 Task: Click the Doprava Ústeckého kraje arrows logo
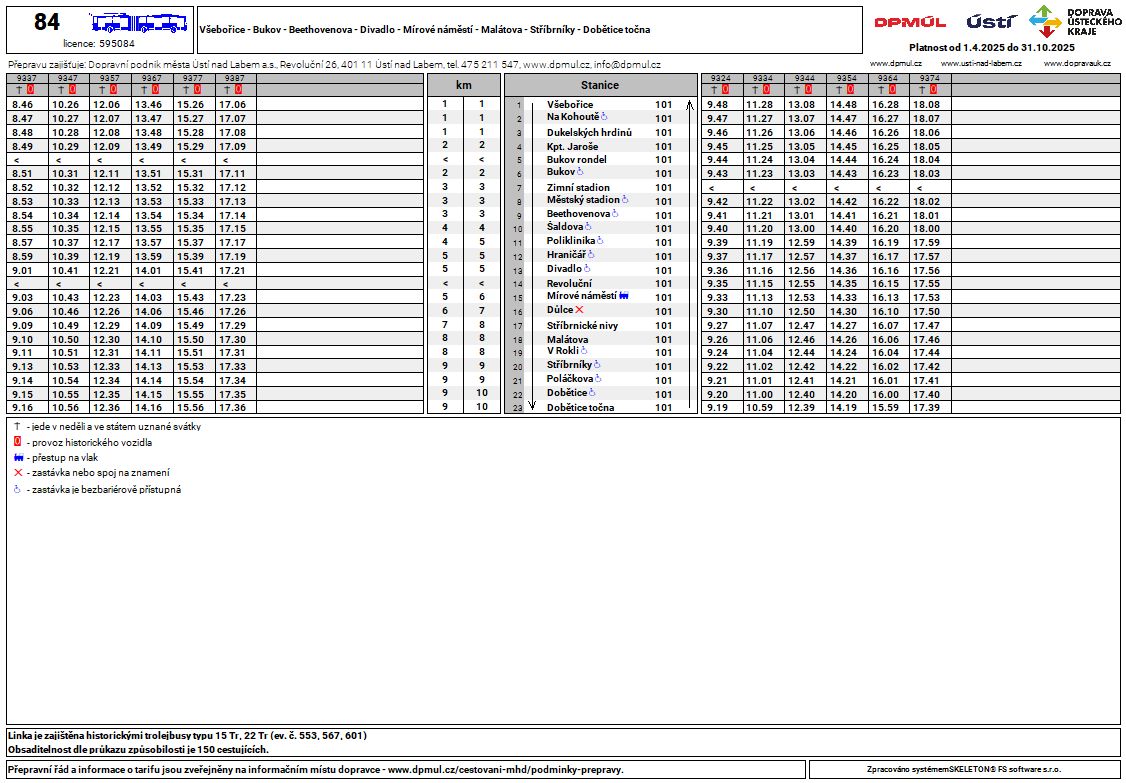[1046, 21]
